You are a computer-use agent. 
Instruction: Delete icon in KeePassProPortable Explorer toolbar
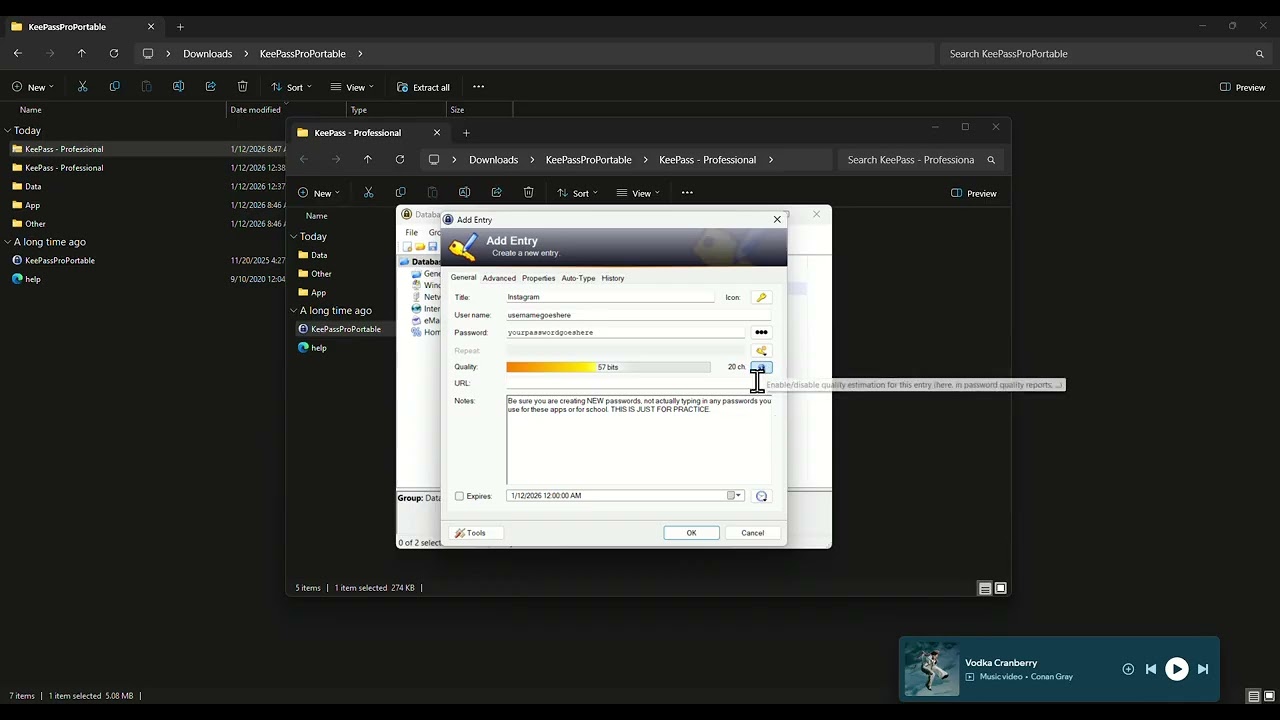point(242,87)
